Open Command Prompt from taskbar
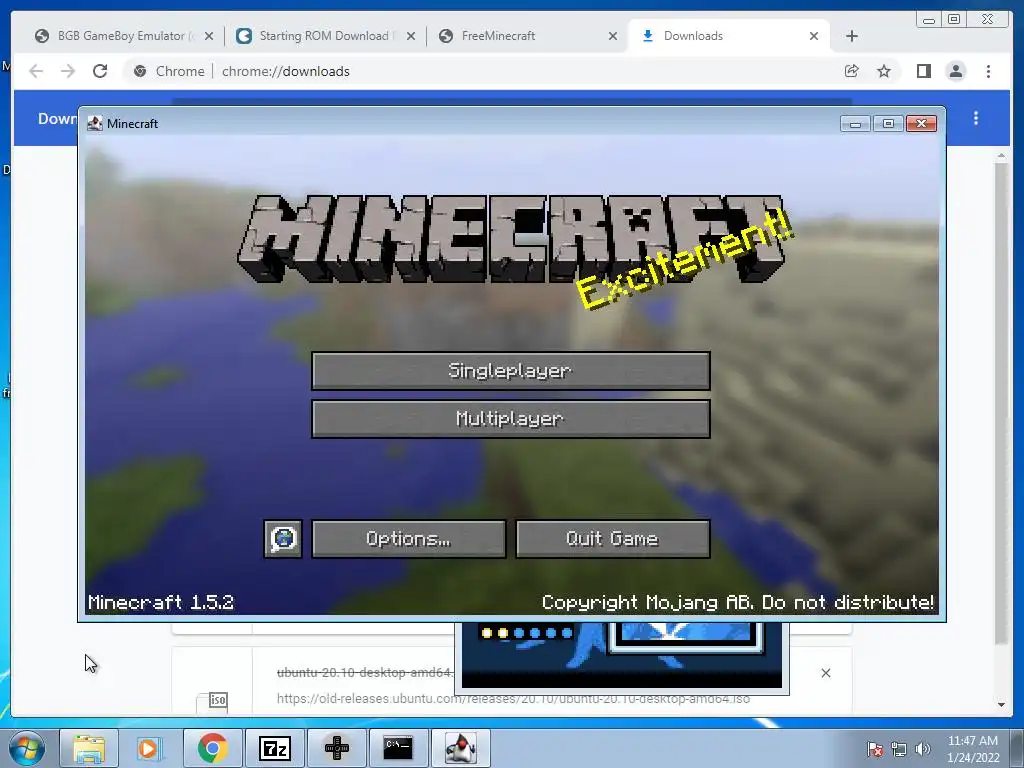Screen dimensions: 1024x768 click(398, 748)
